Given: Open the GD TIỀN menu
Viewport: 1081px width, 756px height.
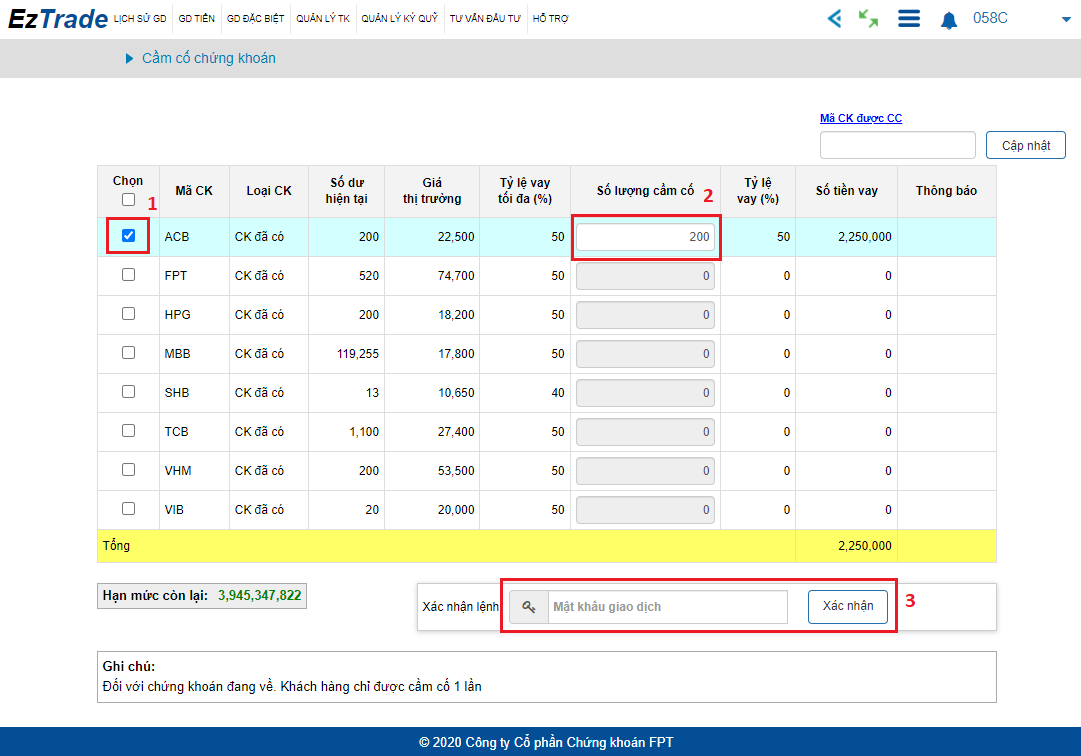Looking at the screenshot, I should 196,19.
